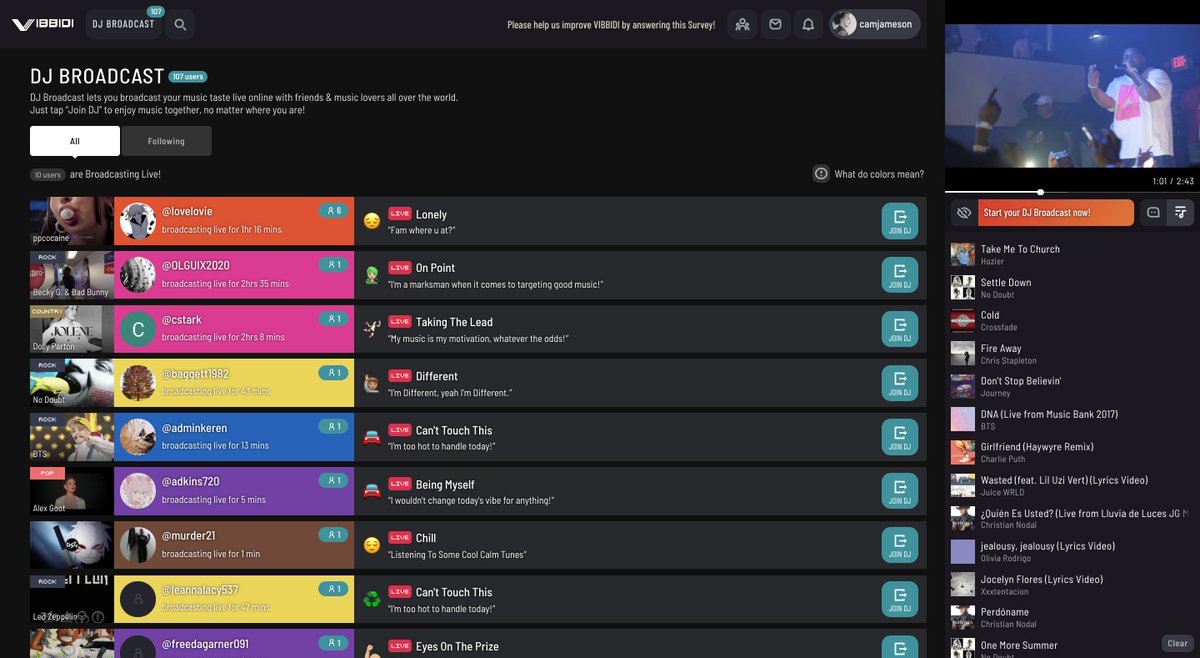Click @adkins720 avatar
The height and width of the screenshot is (658, 1200).
click(x=138, y=491)
